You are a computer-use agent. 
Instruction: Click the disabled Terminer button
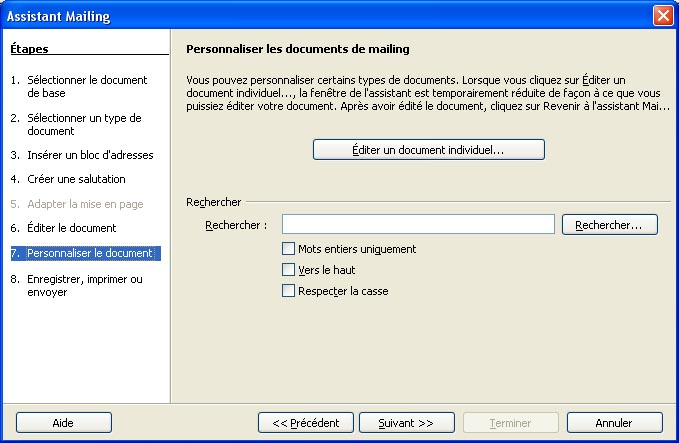point(510,423)
